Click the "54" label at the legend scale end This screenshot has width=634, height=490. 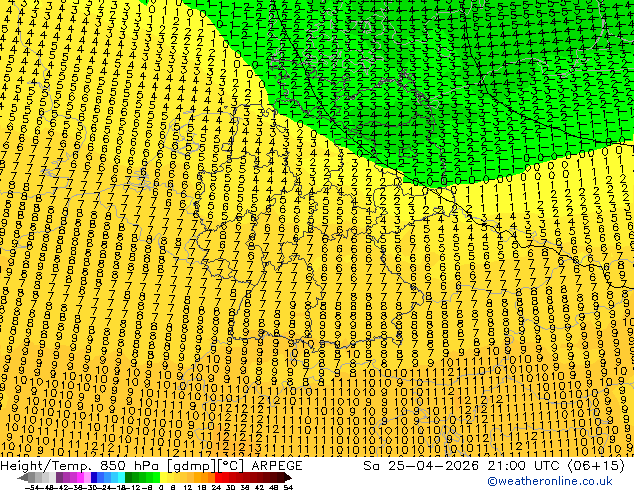pos(288,487)
